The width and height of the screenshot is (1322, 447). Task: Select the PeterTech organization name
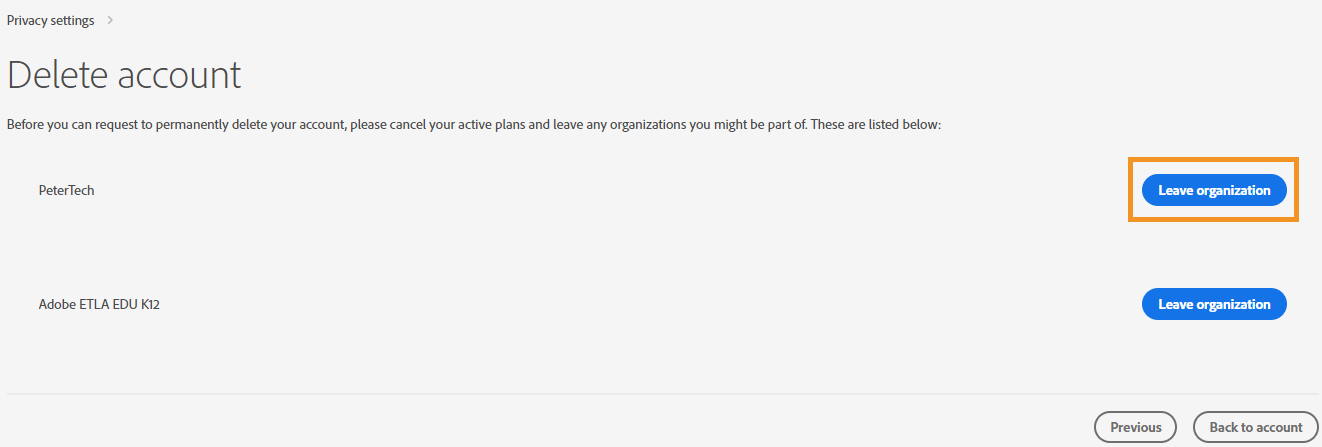tap(66, 190)
